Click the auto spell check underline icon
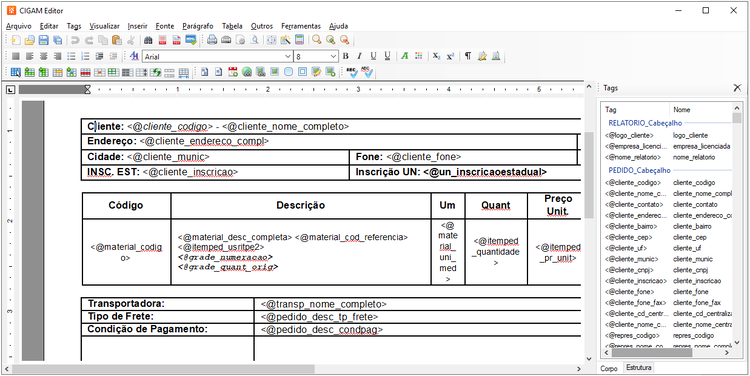Viewport: 750px width, 376px height. pyautogui.click(x=367, y=72)
